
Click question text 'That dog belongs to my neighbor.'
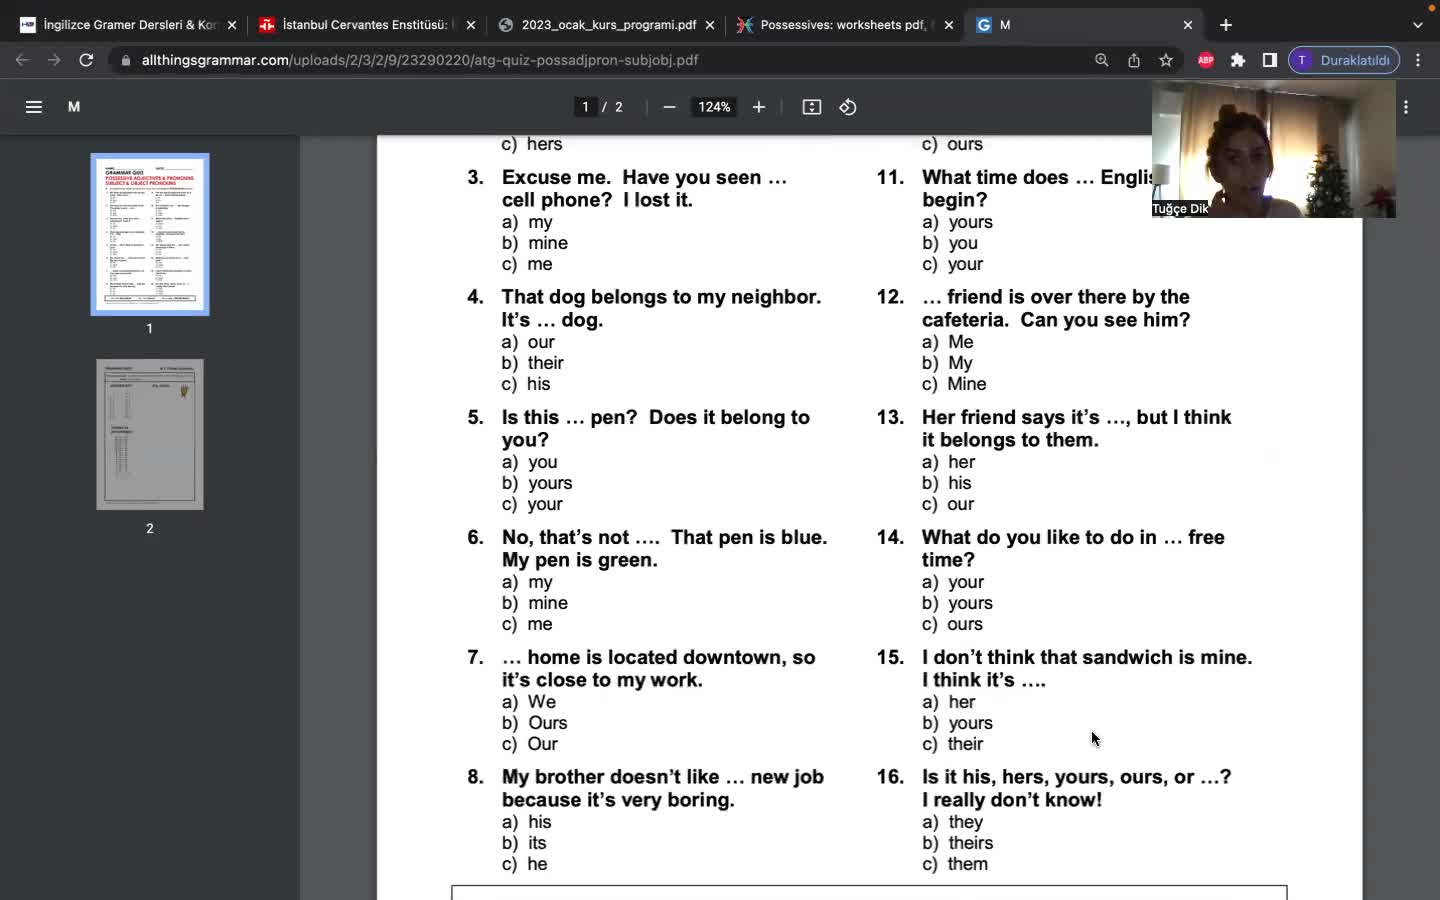[661, 297]
